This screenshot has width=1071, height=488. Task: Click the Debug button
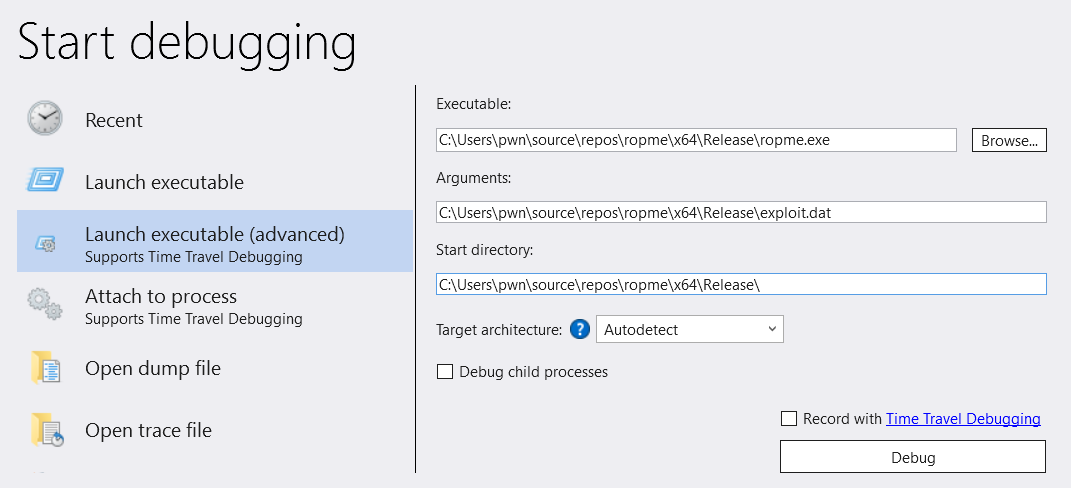[x=913, y=457]
